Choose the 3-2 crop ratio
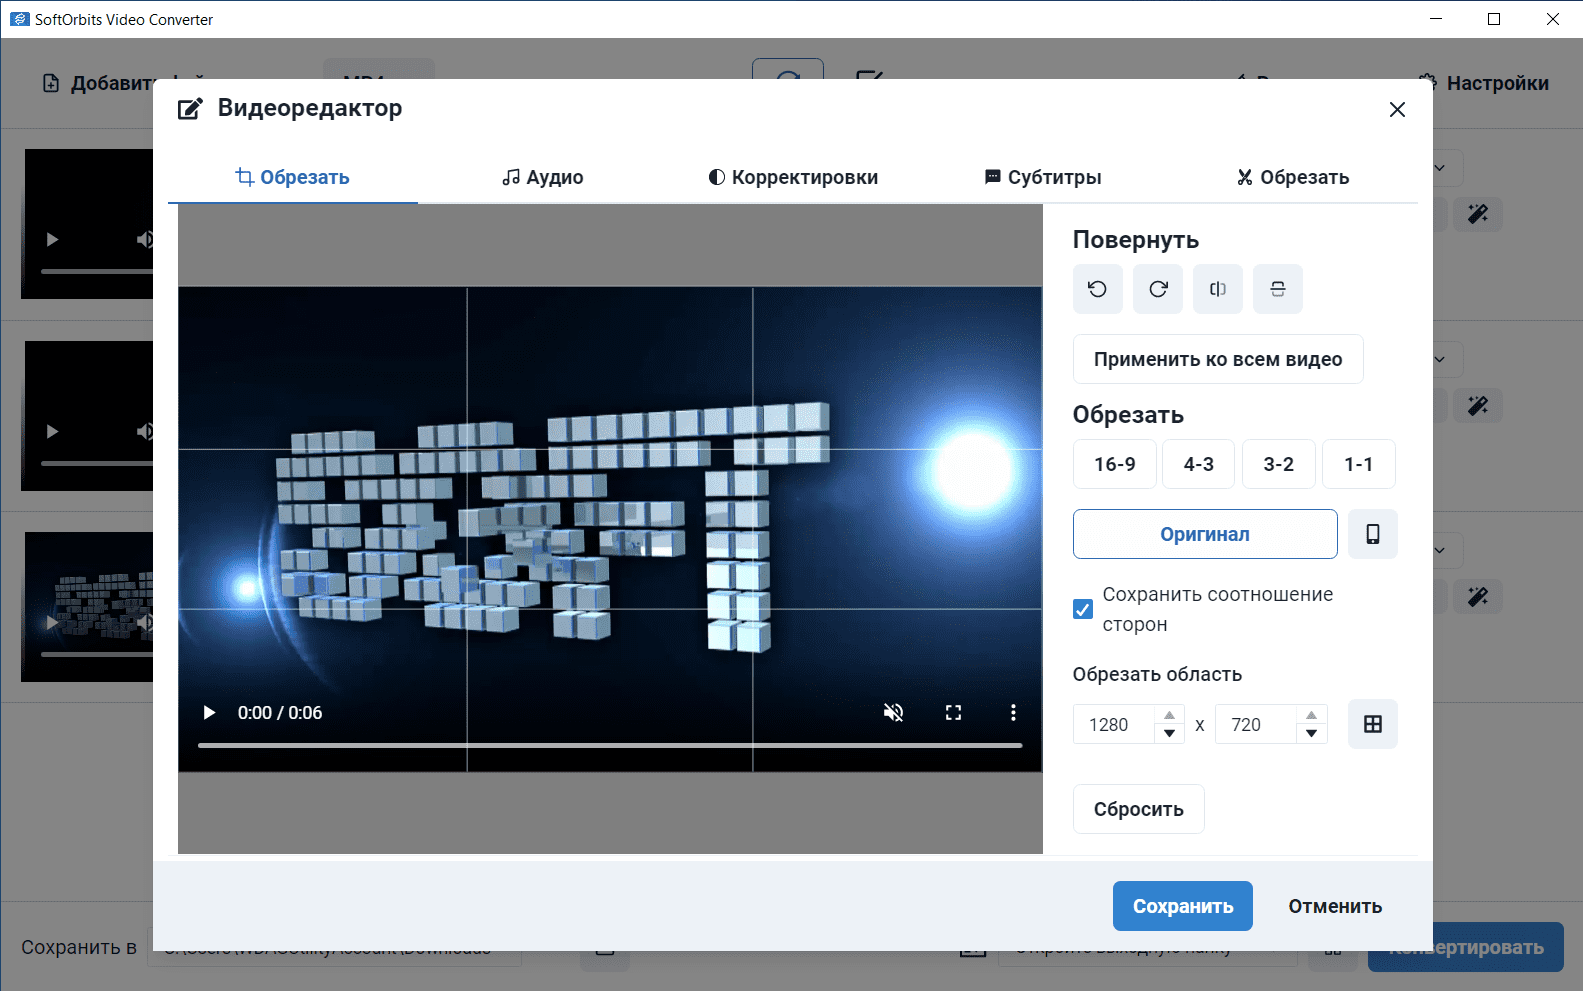Screen dimensions: 1583x991 [x=1279, y=464]
